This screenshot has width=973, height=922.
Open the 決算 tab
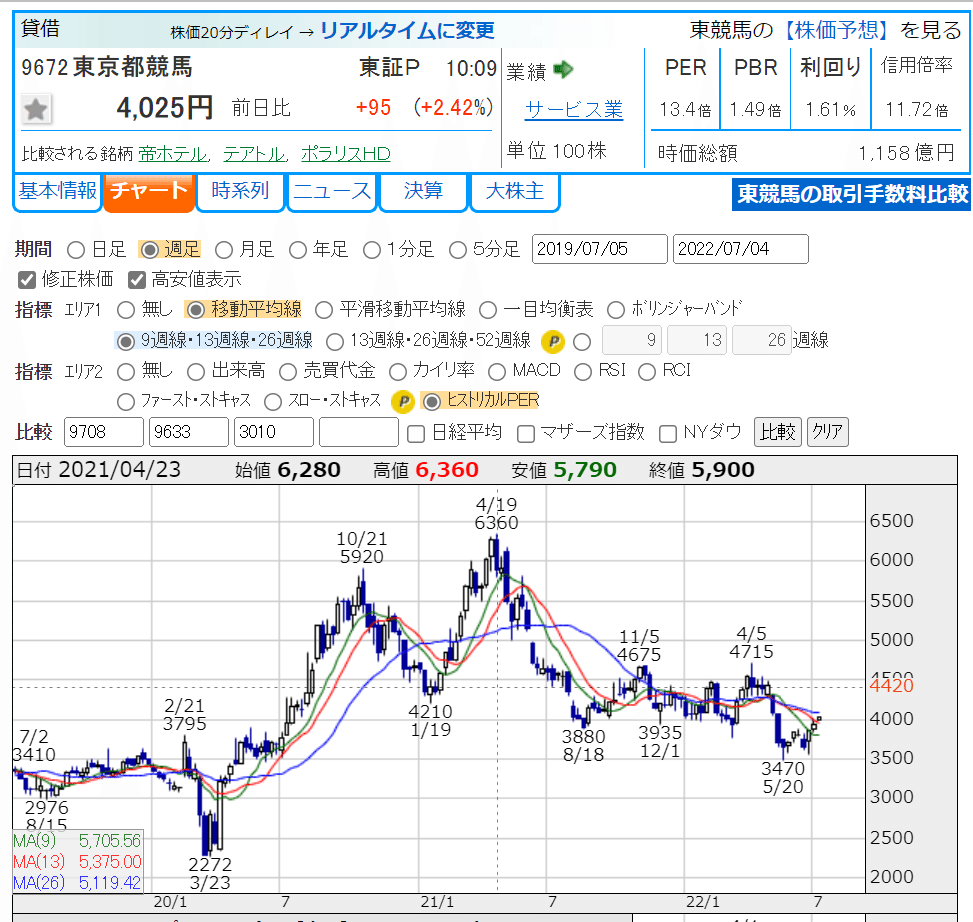pyautogui.click(x=423, y=192)
